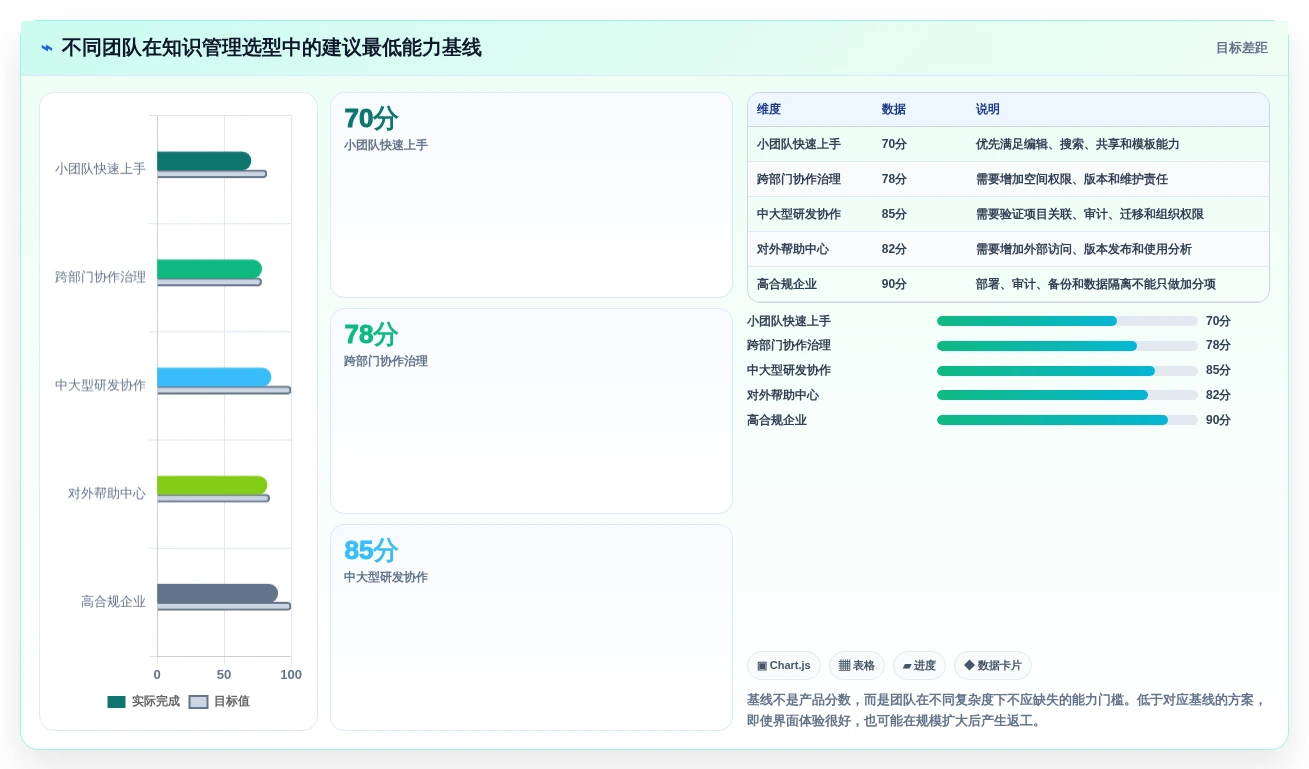Click the 实际完成 legend color box
Screen dimensions: 1309x769
tap(117, 701)
